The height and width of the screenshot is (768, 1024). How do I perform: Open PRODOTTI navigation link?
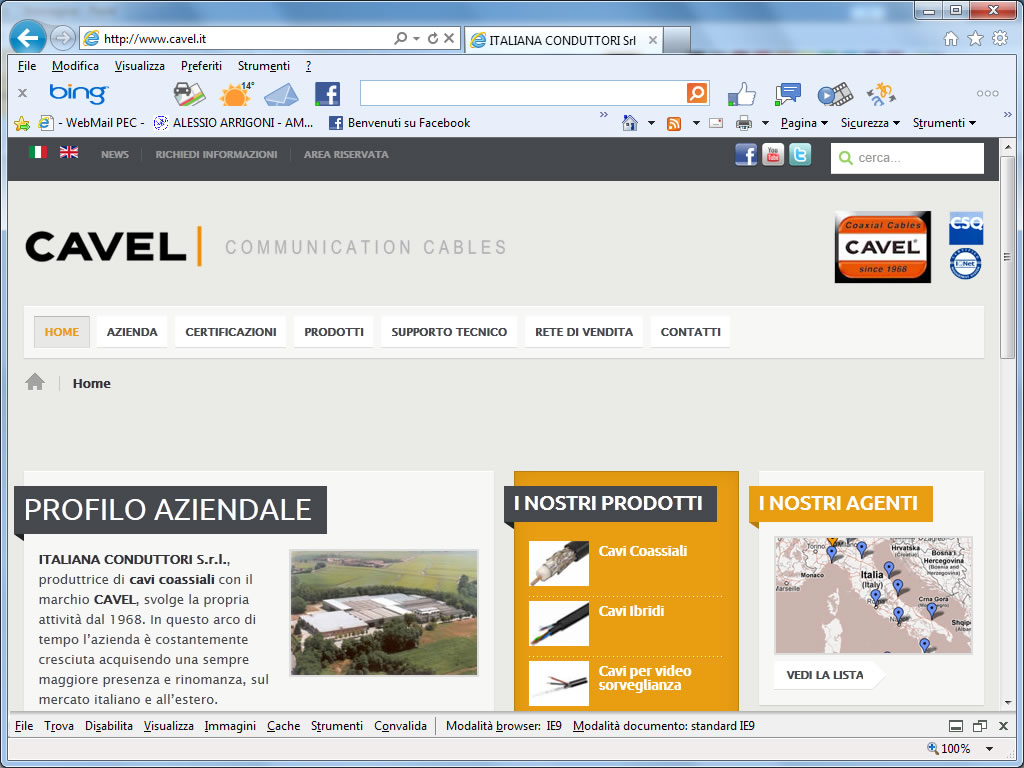(334, 332)
